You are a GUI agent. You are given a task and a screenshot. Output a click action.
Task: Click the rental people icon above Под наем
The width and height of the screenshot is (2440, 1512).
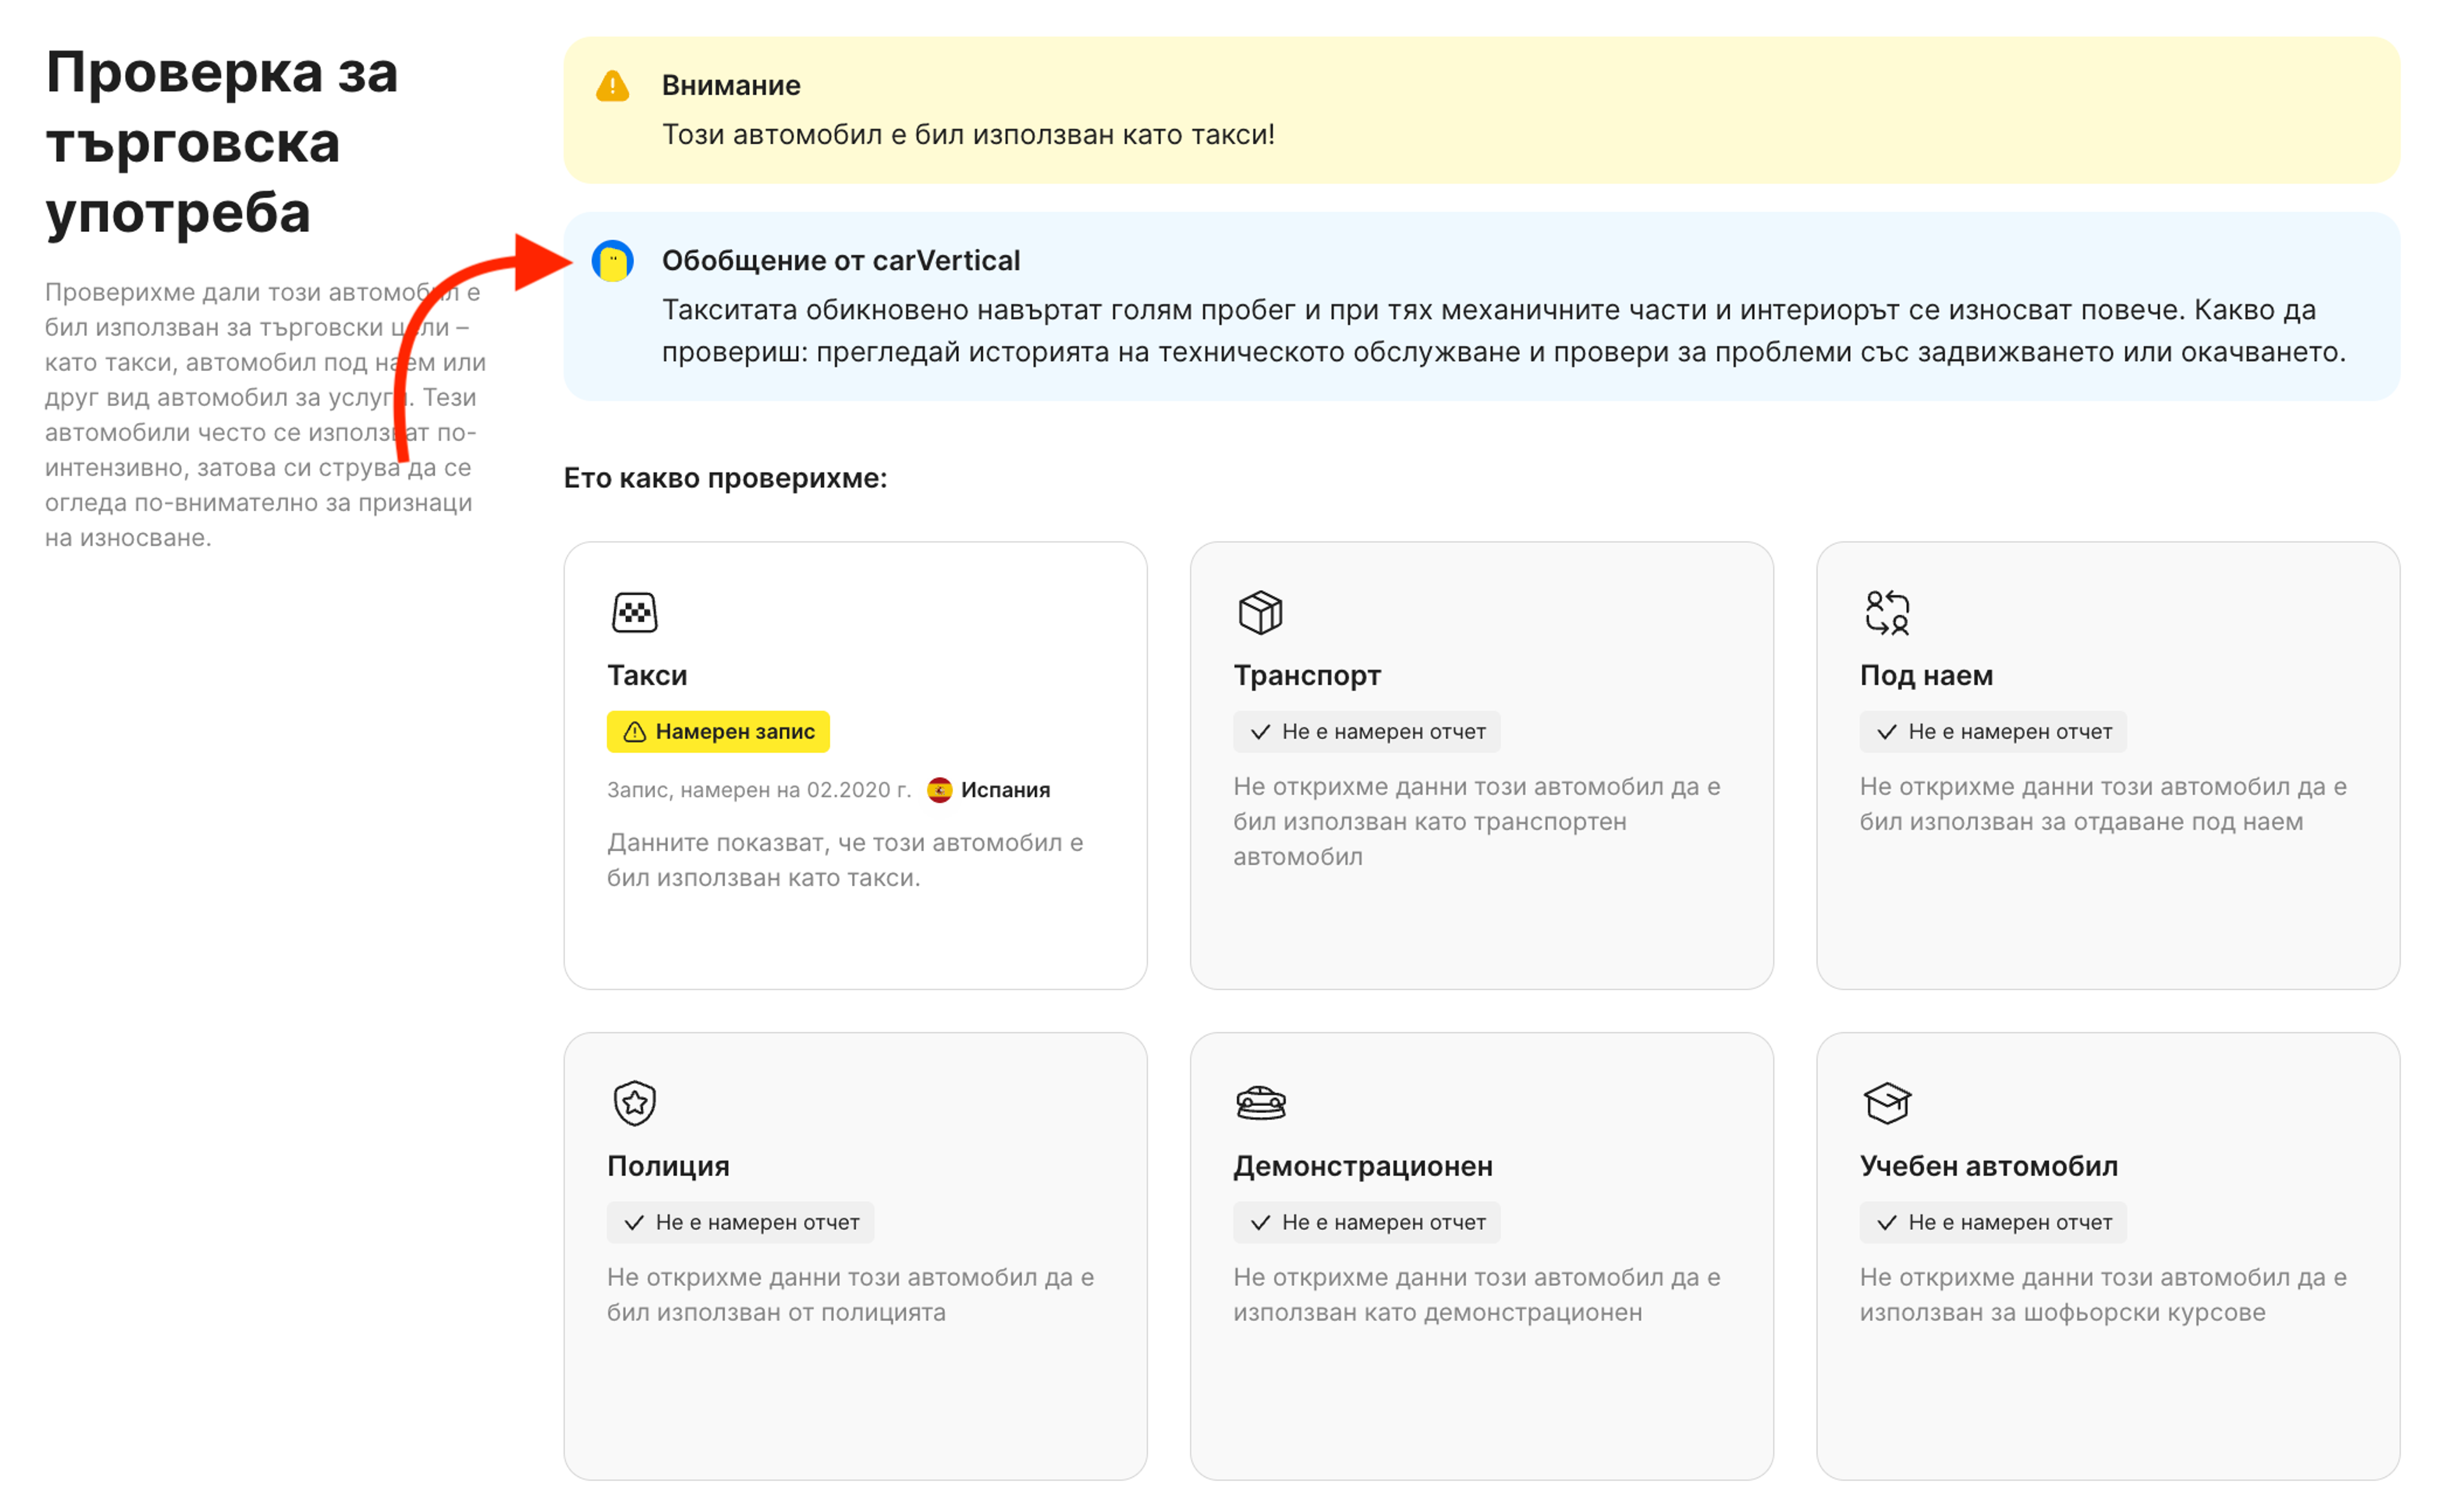[x=1887, y=612]
